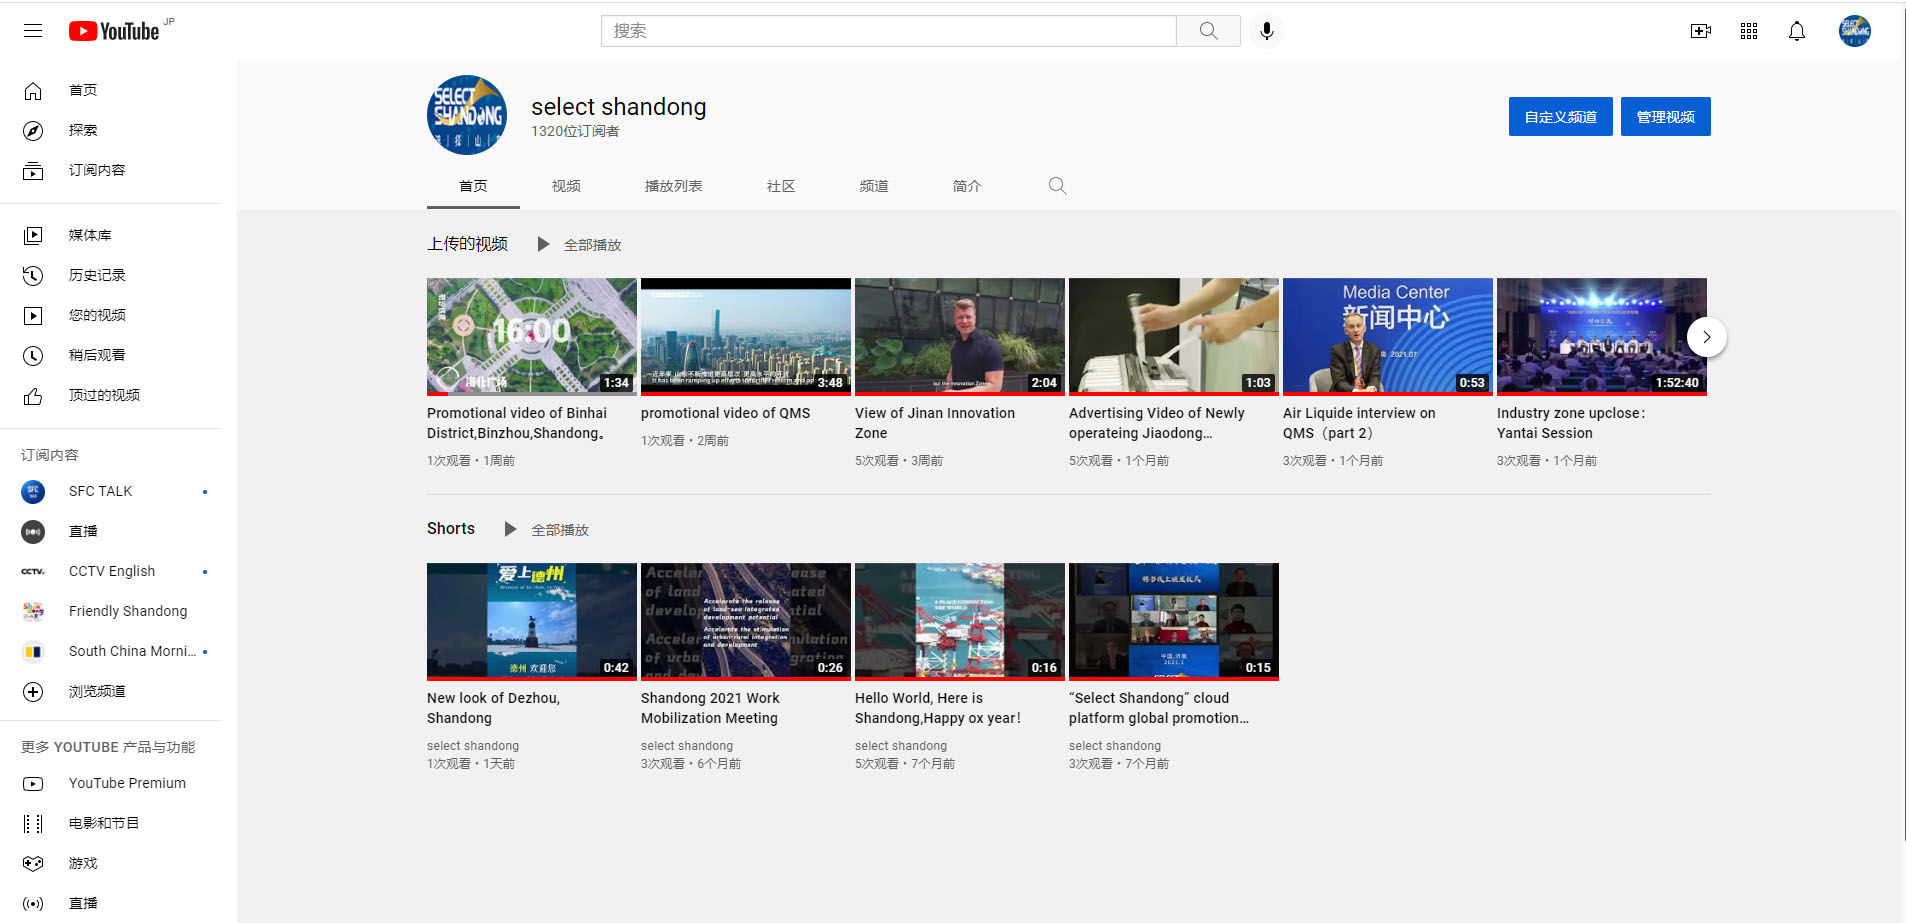This screenshot has width=1906, height=923.
Task: Open 顶过的视频 in the sidebar
Action: point(111,395)
